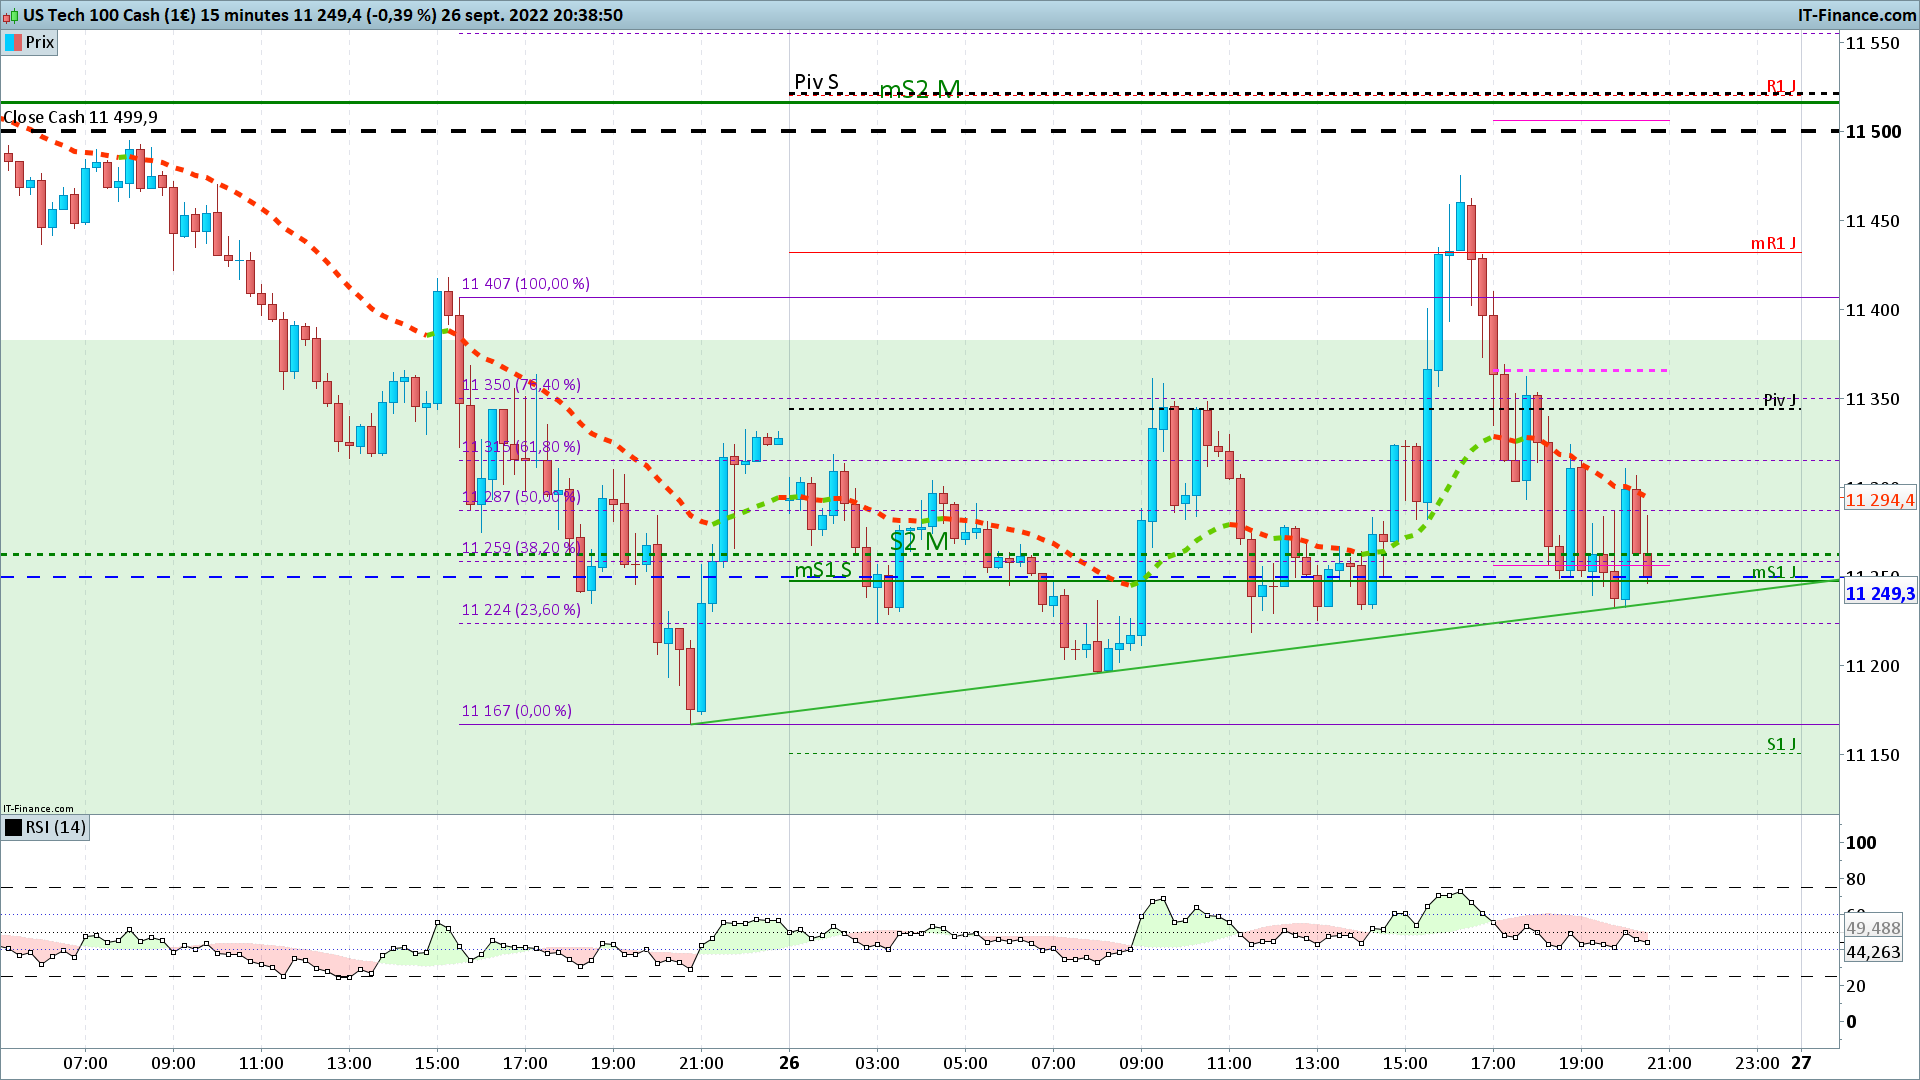Select the red mR1 J resistance label
This screenshot has height=1080, width=1920.
point(1773,243)
